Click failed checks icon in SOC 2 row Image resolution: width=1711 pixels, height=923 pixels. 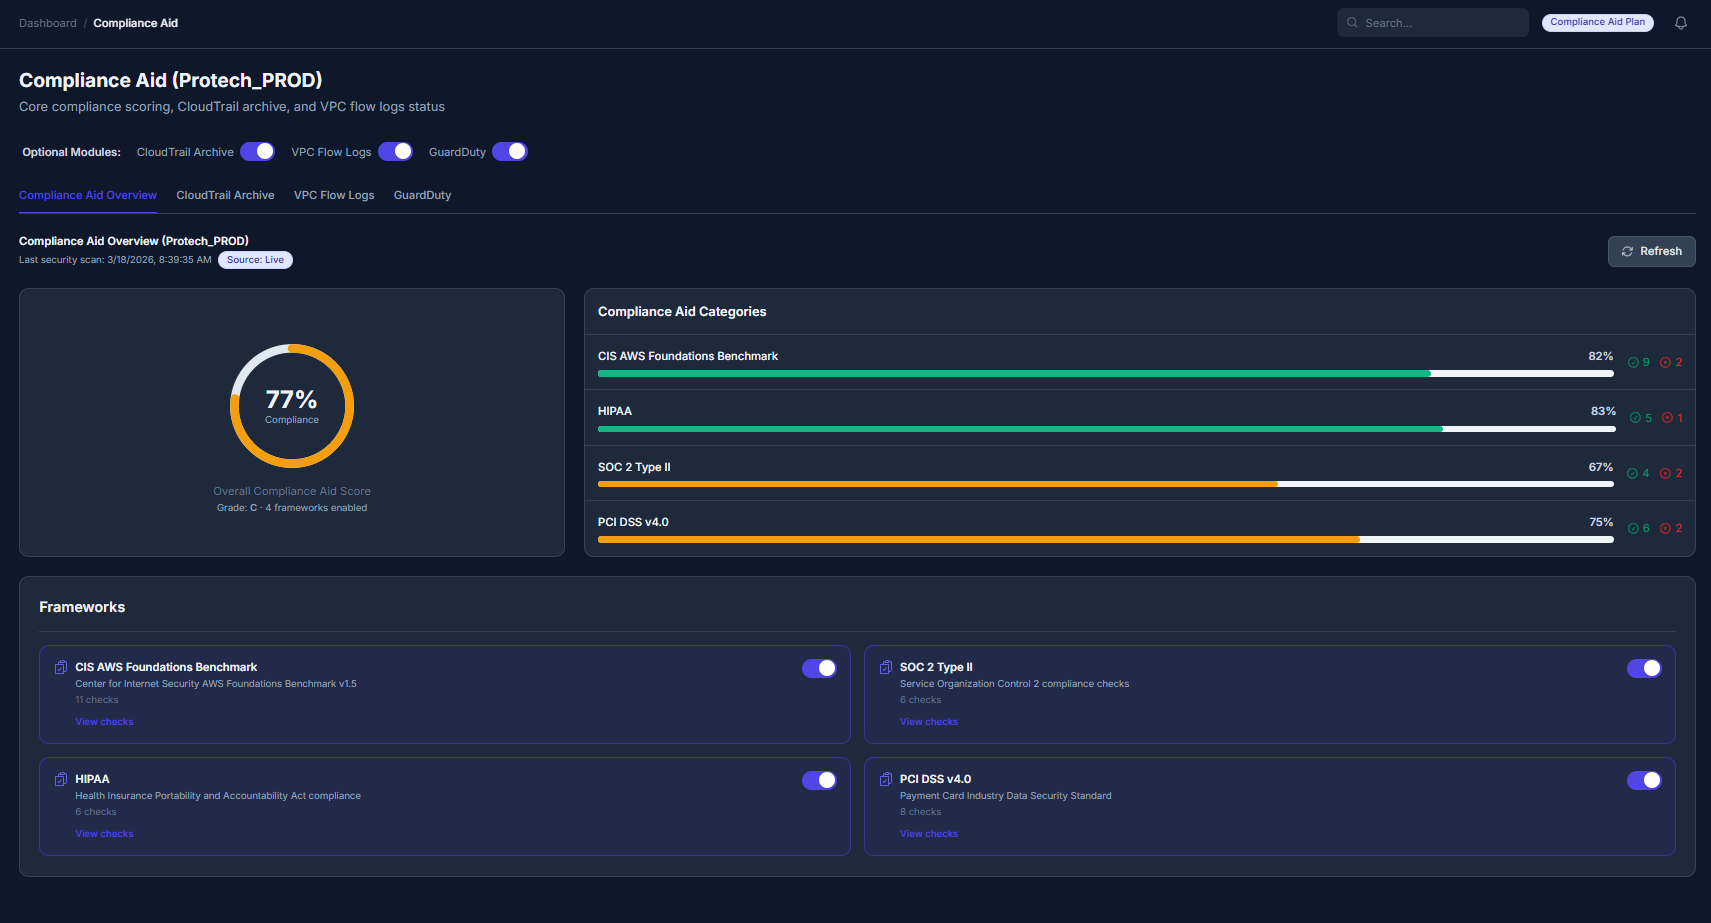[x=1665, y=474]
